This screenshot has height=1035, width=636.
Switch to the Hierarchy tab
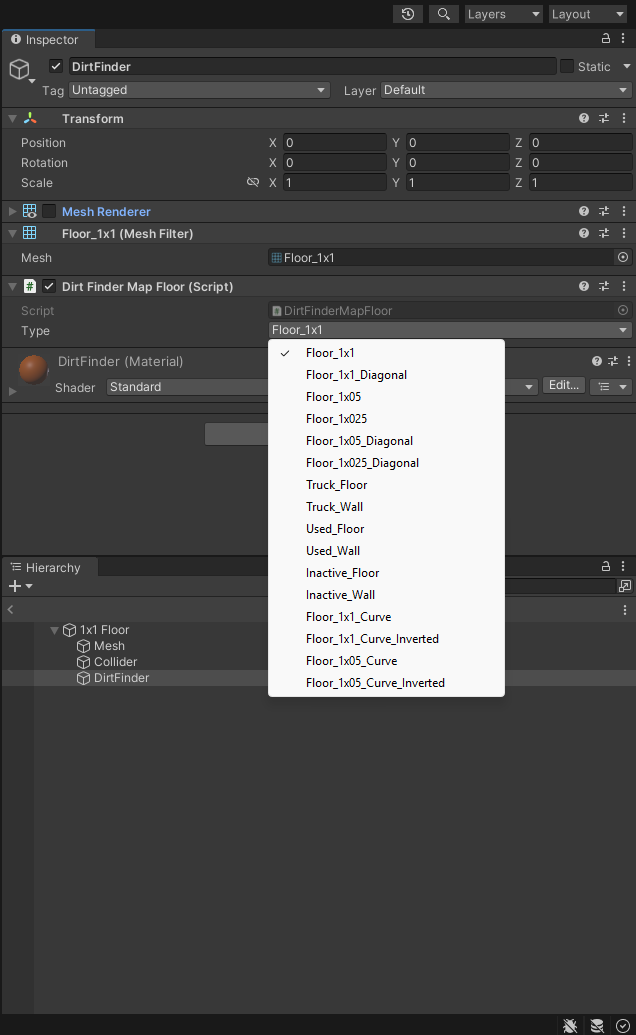tap(48, 567)
